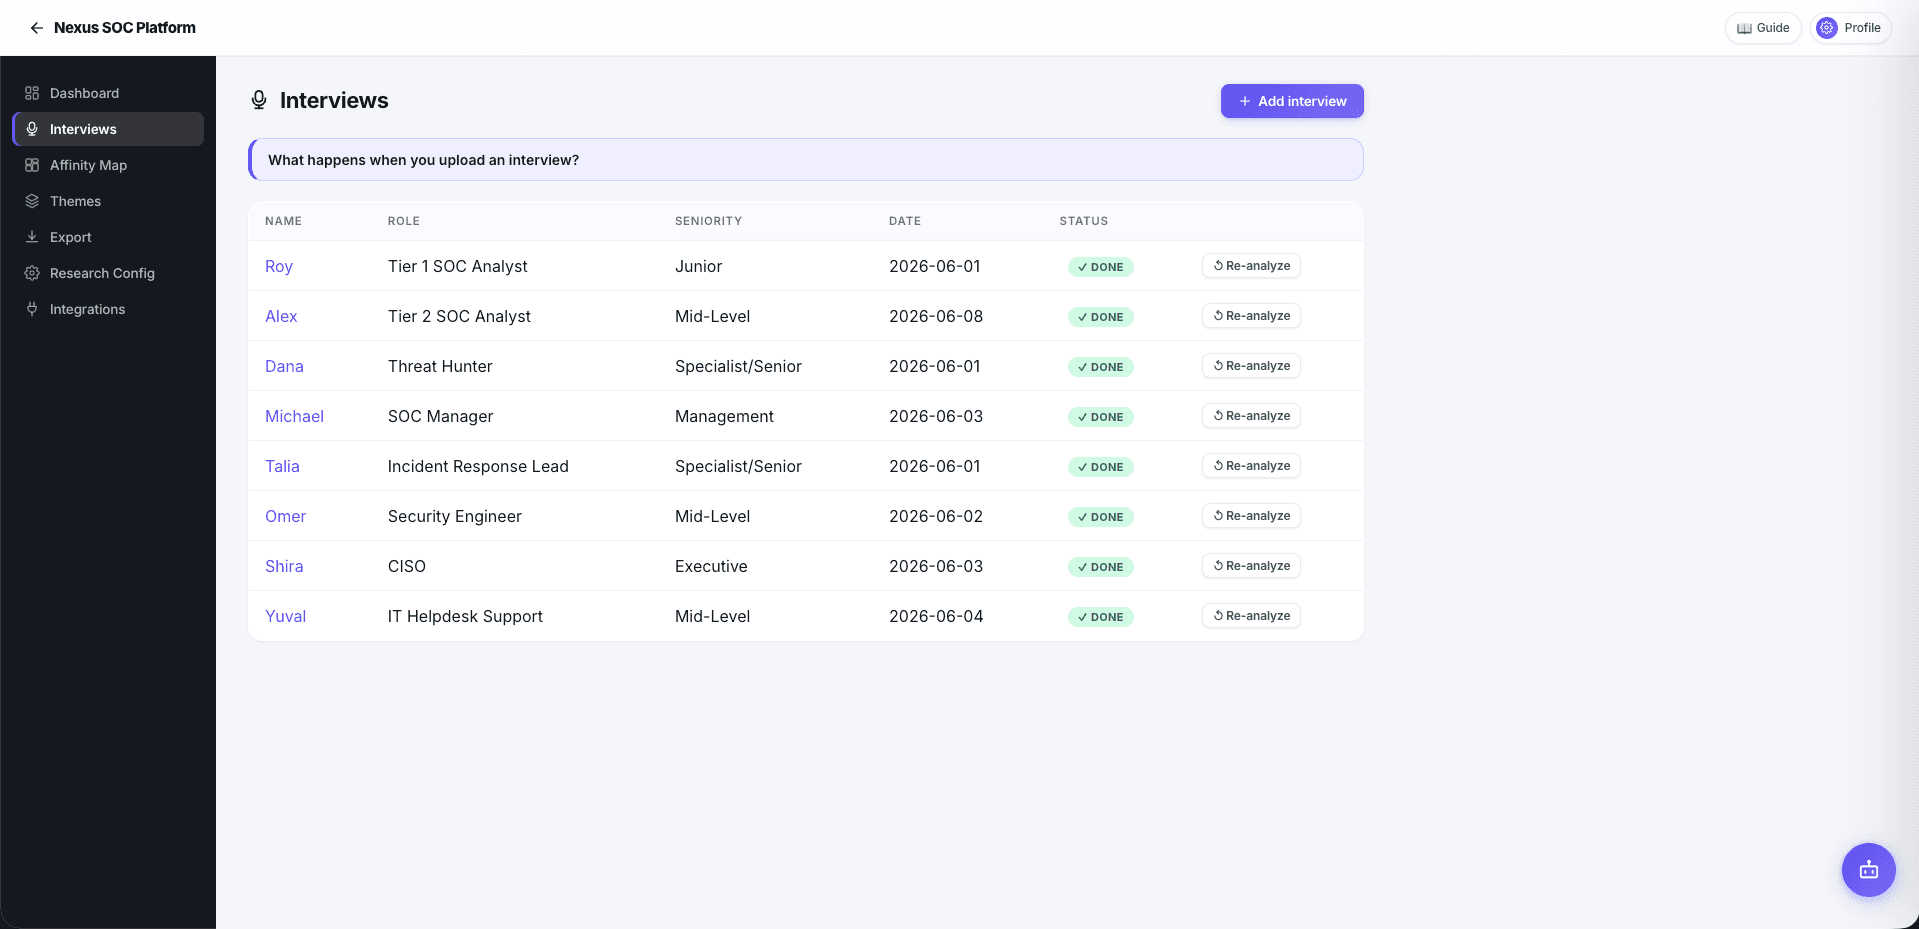Click the DONE status badge for Shira
Screen dimensions: 1919x929
coord(1100,567)
